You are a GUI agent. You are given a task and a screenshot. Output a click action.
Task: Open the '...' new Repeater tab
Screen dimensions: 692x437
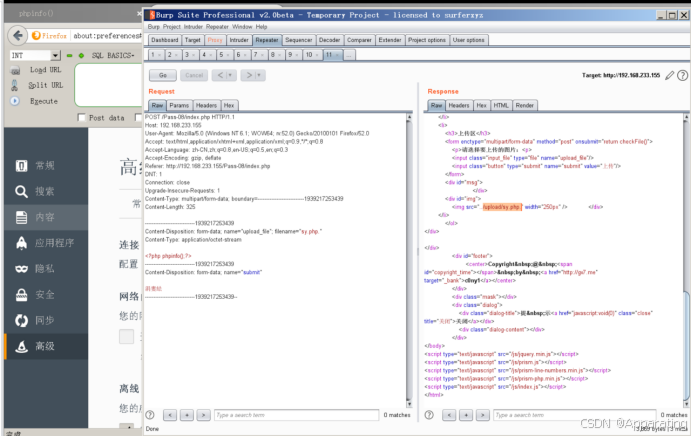(349, 55)
